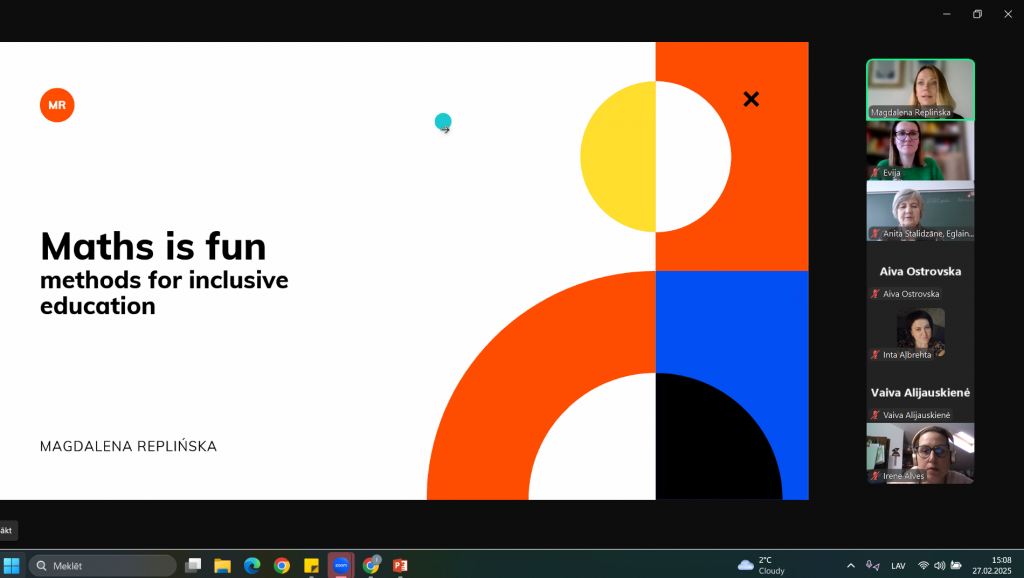Click the Task View icon

(x=193, y=565)
